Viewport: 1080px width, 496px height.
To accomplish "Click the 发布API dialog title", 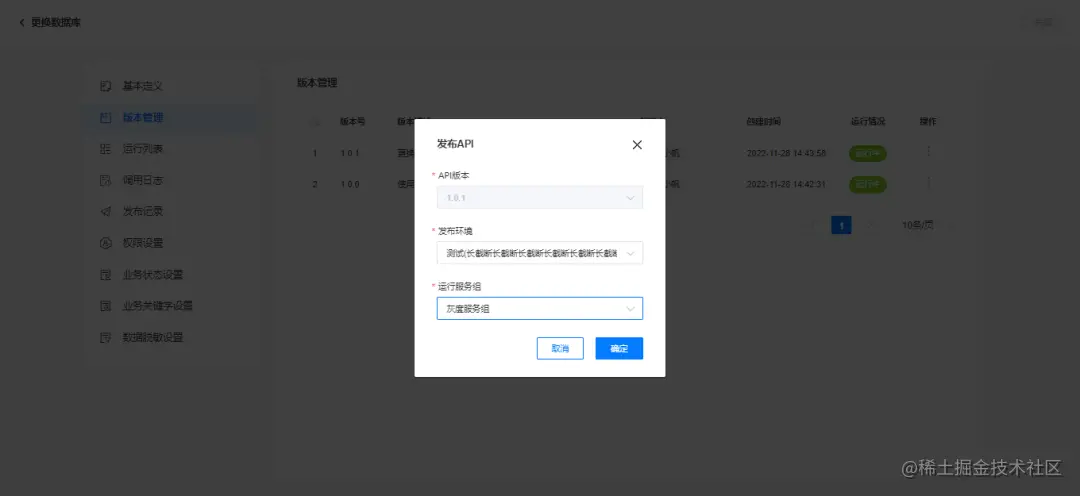I will (455, 144).
